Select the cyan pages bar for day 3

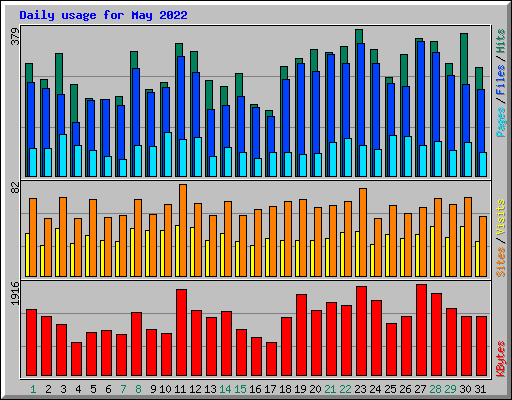point(63,155)
